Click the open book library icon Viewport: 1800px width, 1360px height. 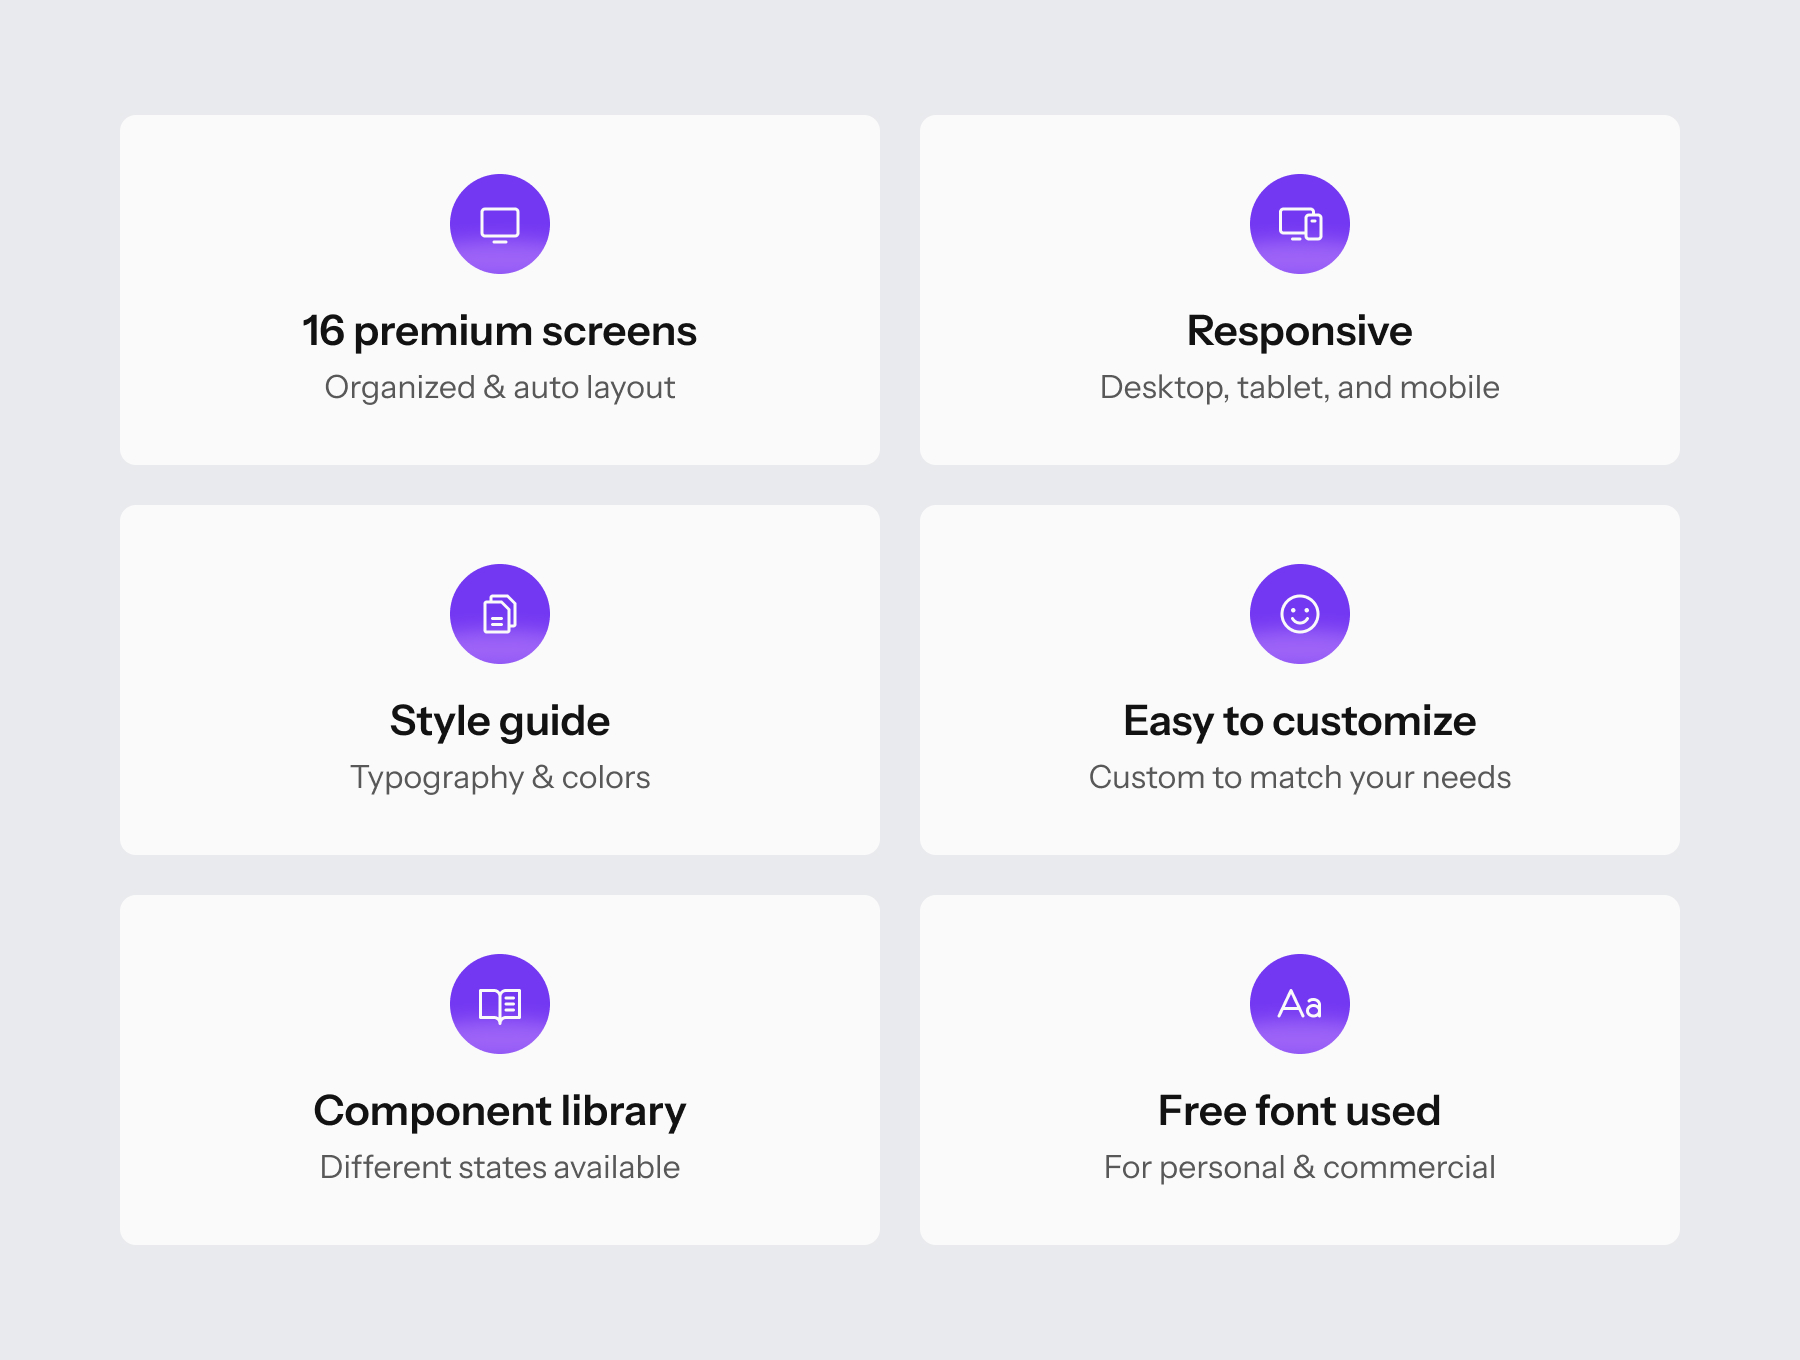500,1004
